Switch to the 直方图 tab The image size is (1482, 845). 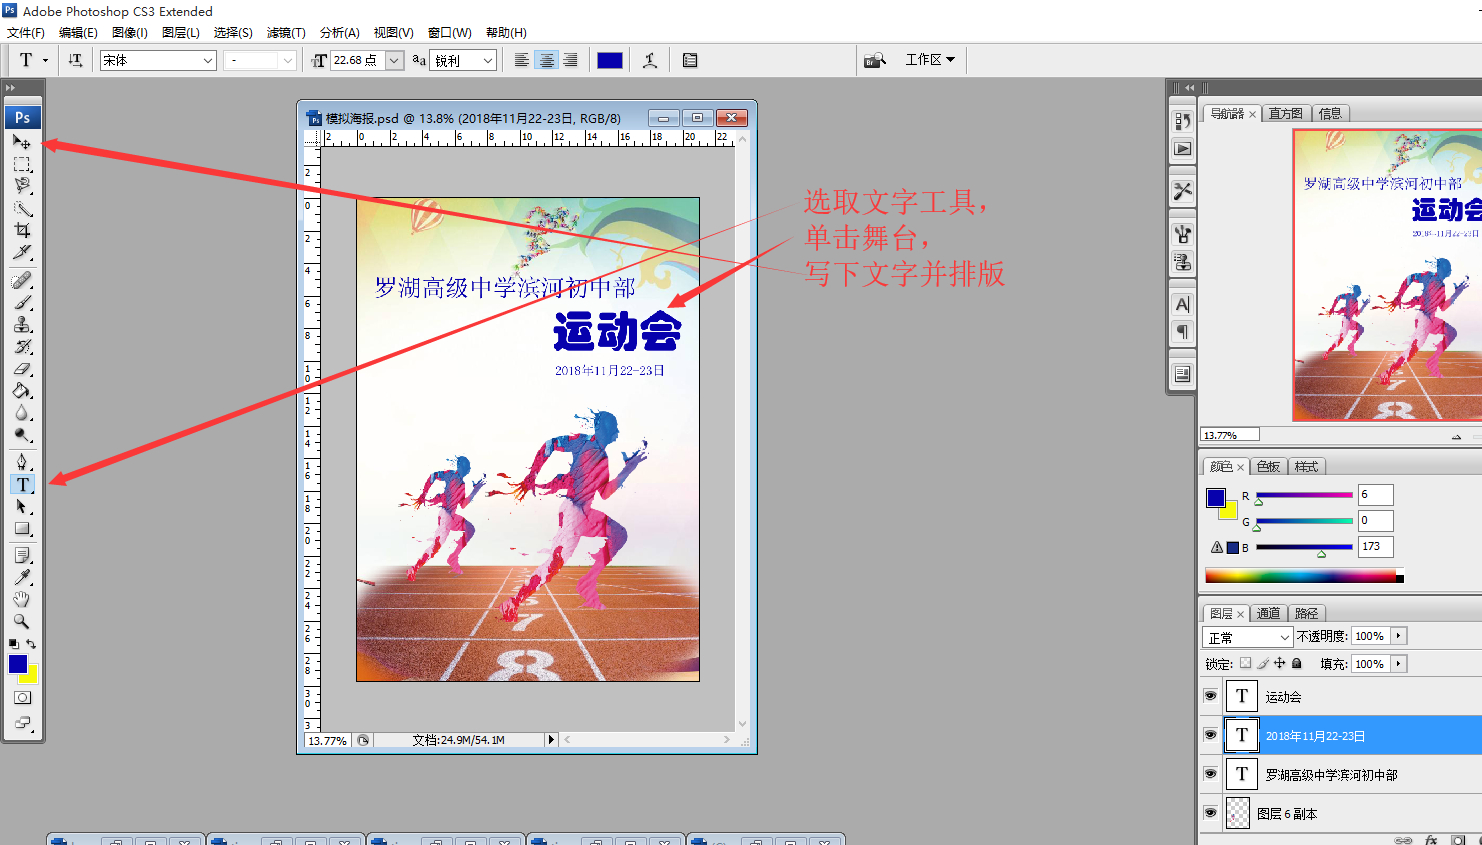(x=1285, y=114)
